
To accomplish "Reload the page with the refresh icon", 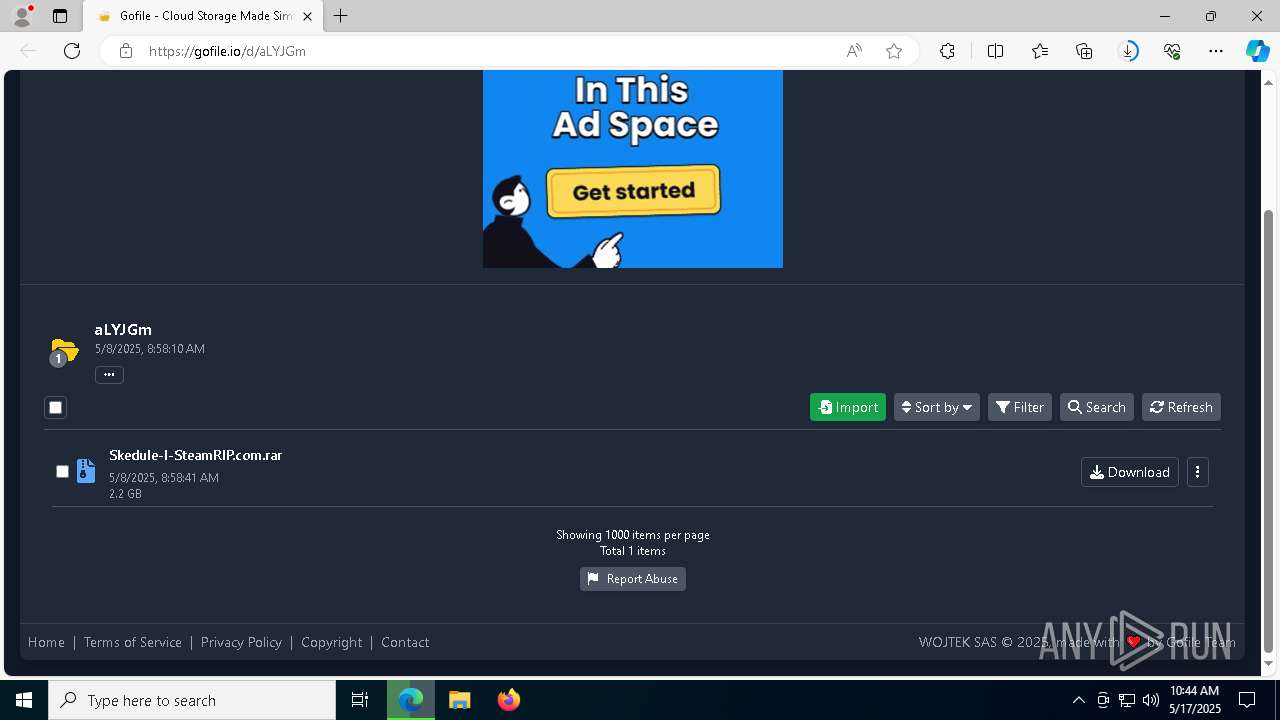I will [72, 51].
